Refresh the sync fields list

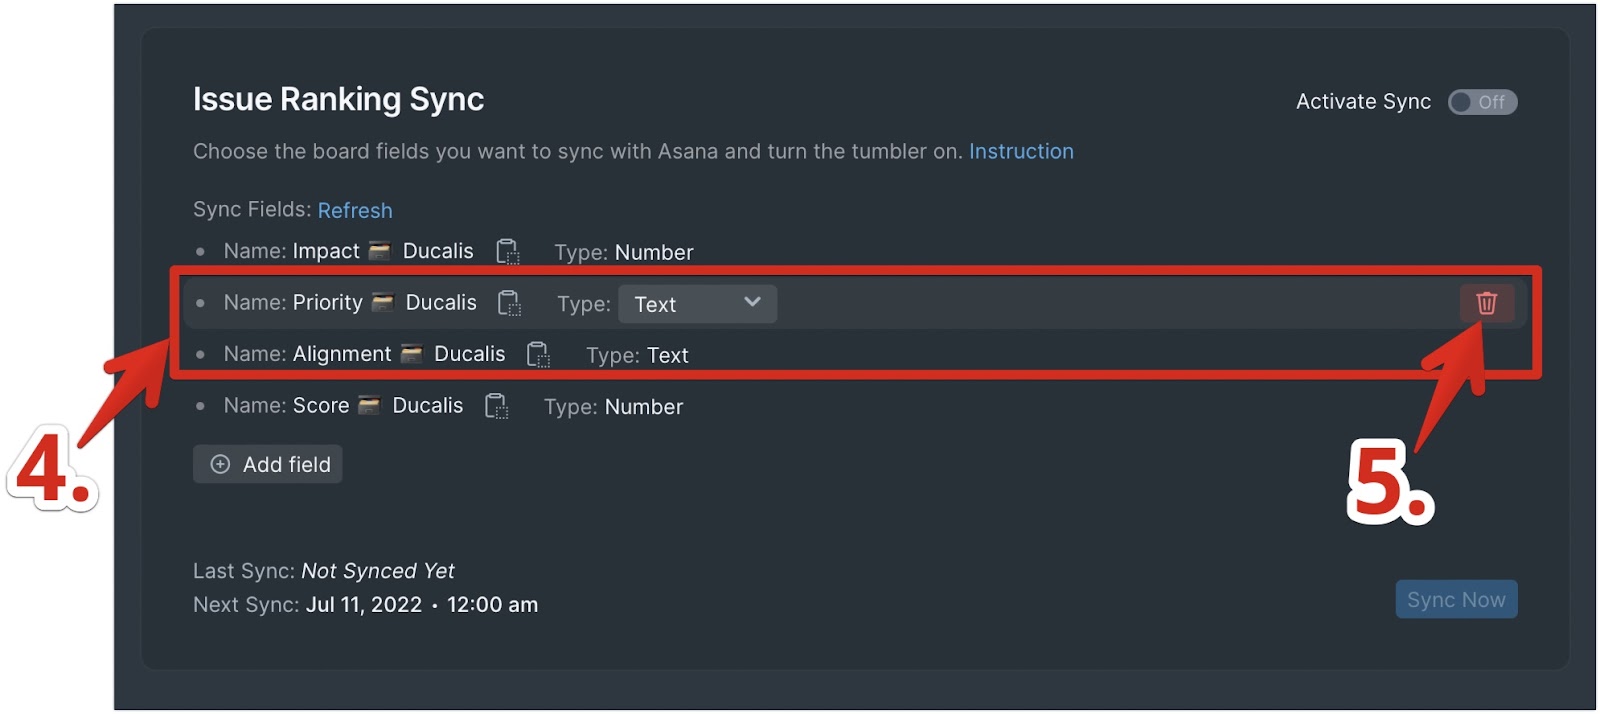355,210
